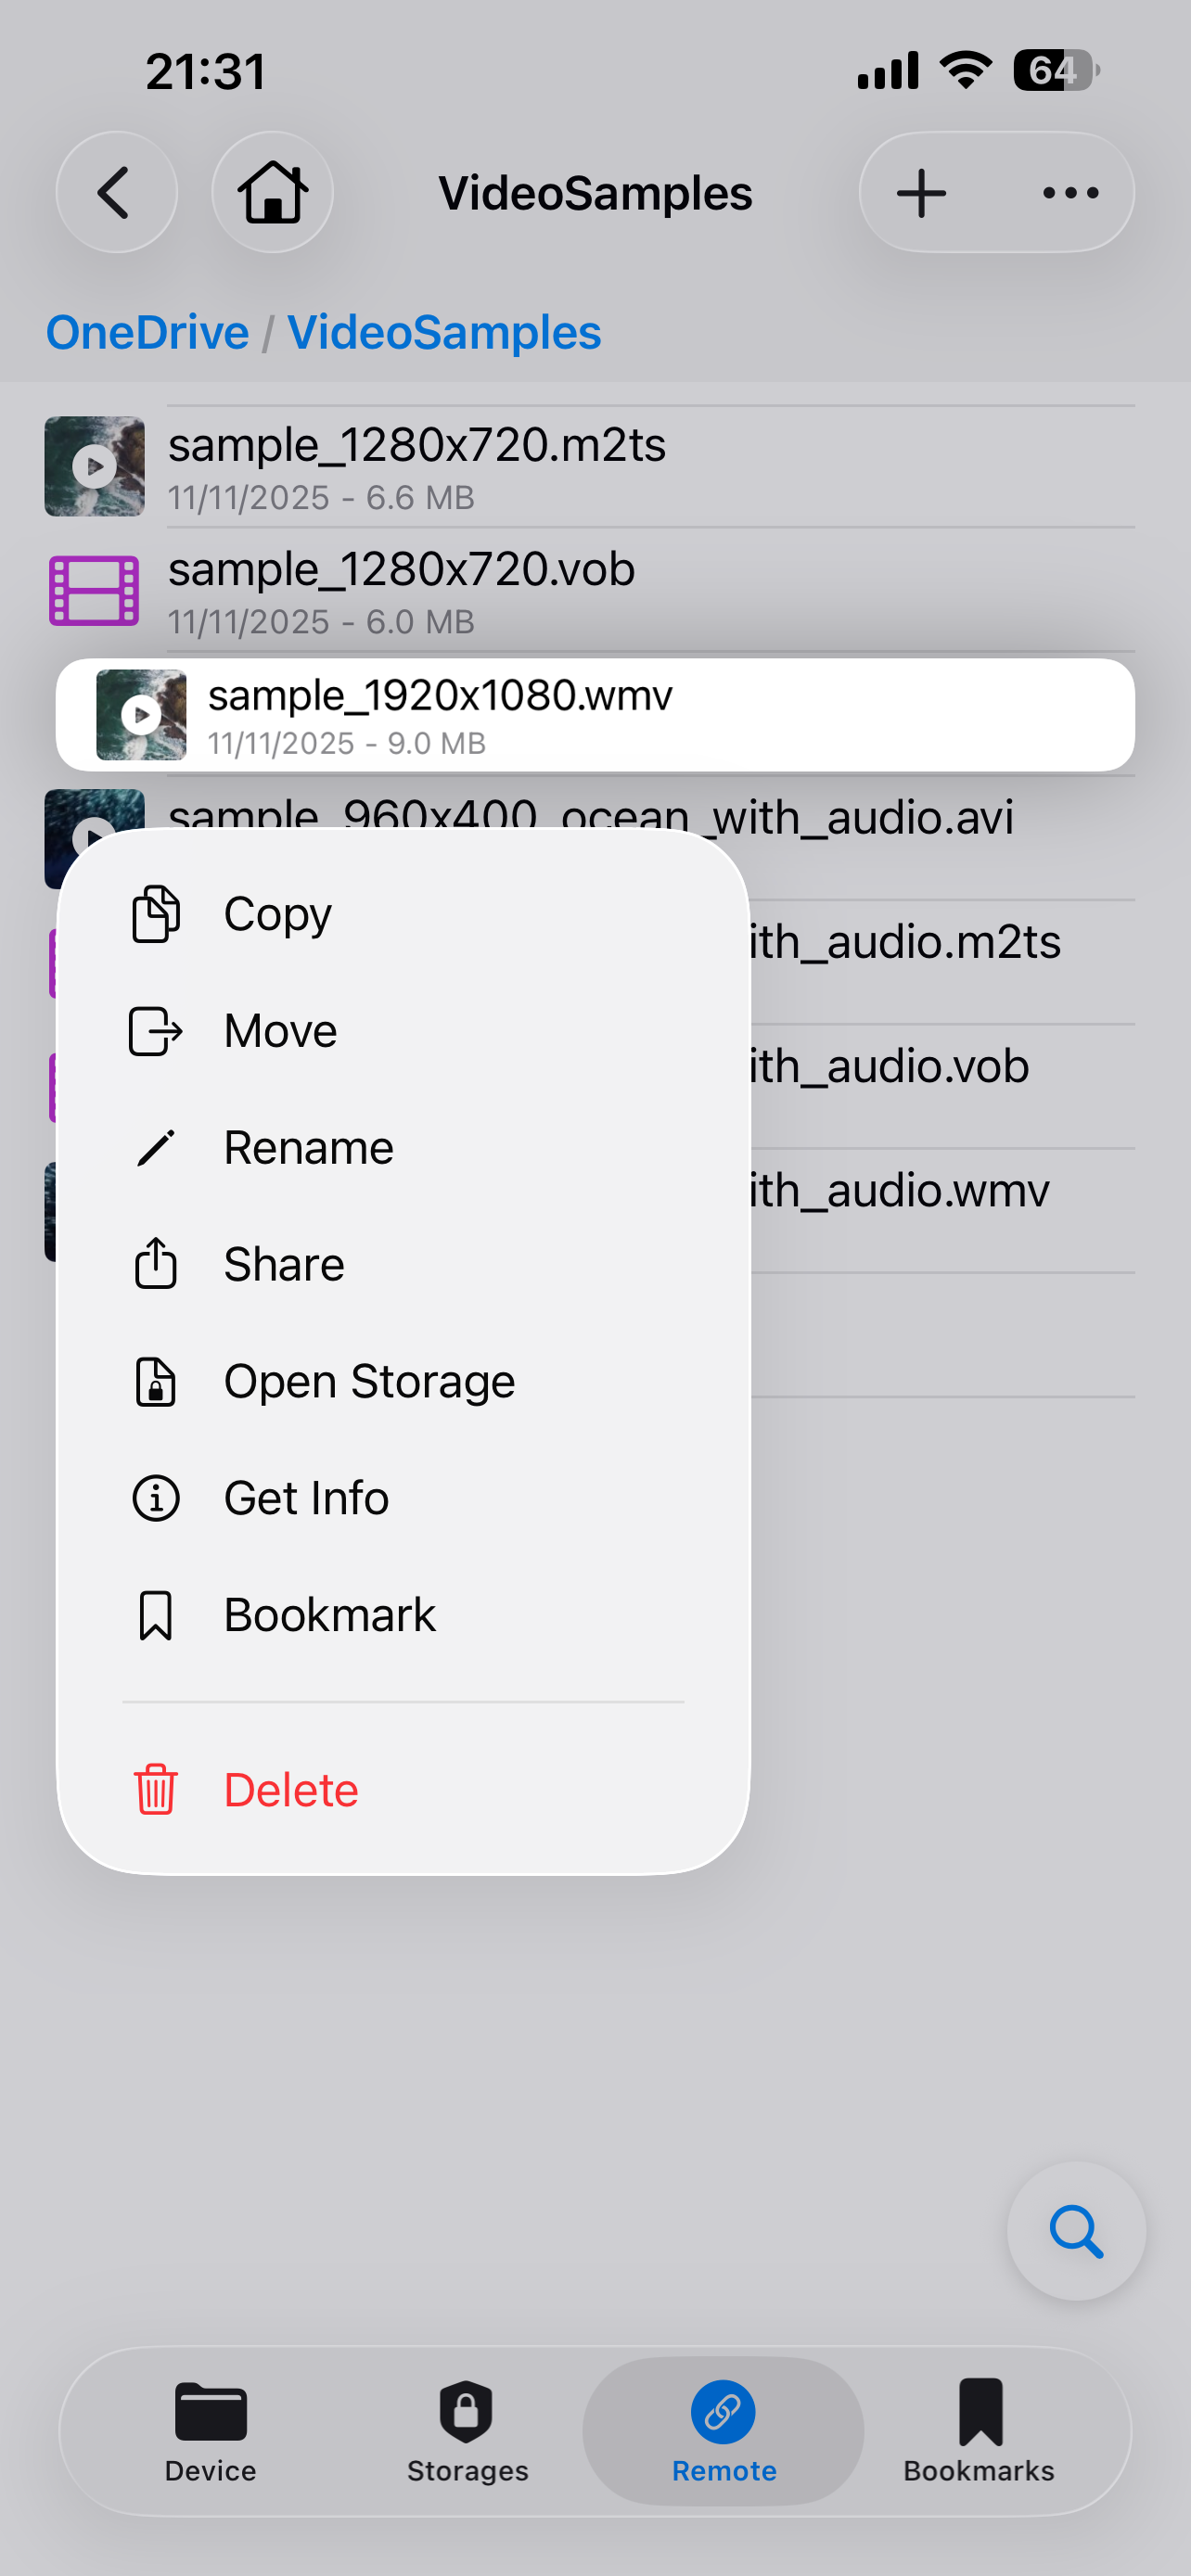
Task: Tap the back chevron button
Action: click(116, 192)
